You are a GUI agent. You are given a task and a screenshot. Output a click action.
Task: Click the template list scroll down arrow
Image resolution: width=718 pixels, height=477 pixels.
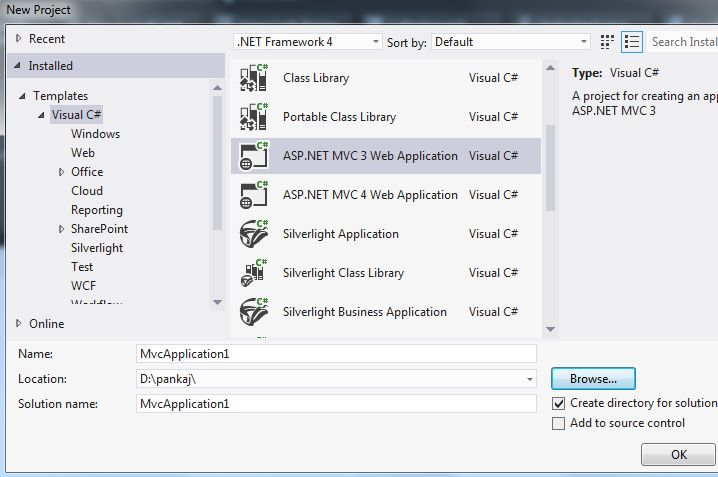(550, 329)
